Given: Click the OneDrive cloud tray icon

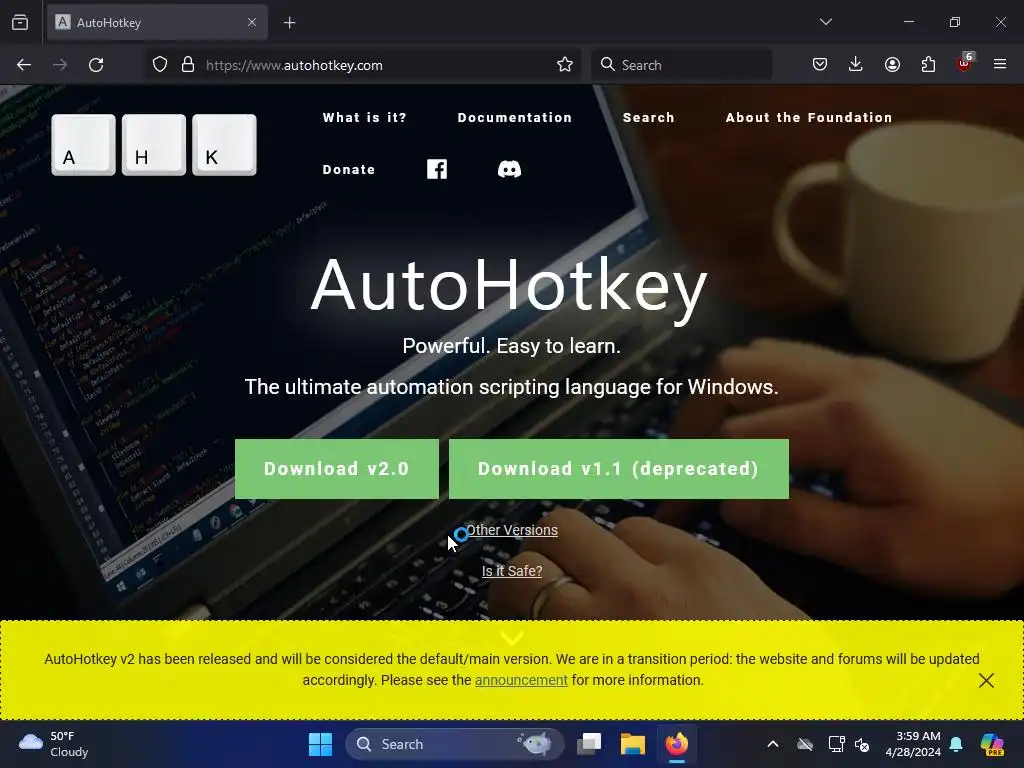Looking at the screenshot, I should click(805, 744).
